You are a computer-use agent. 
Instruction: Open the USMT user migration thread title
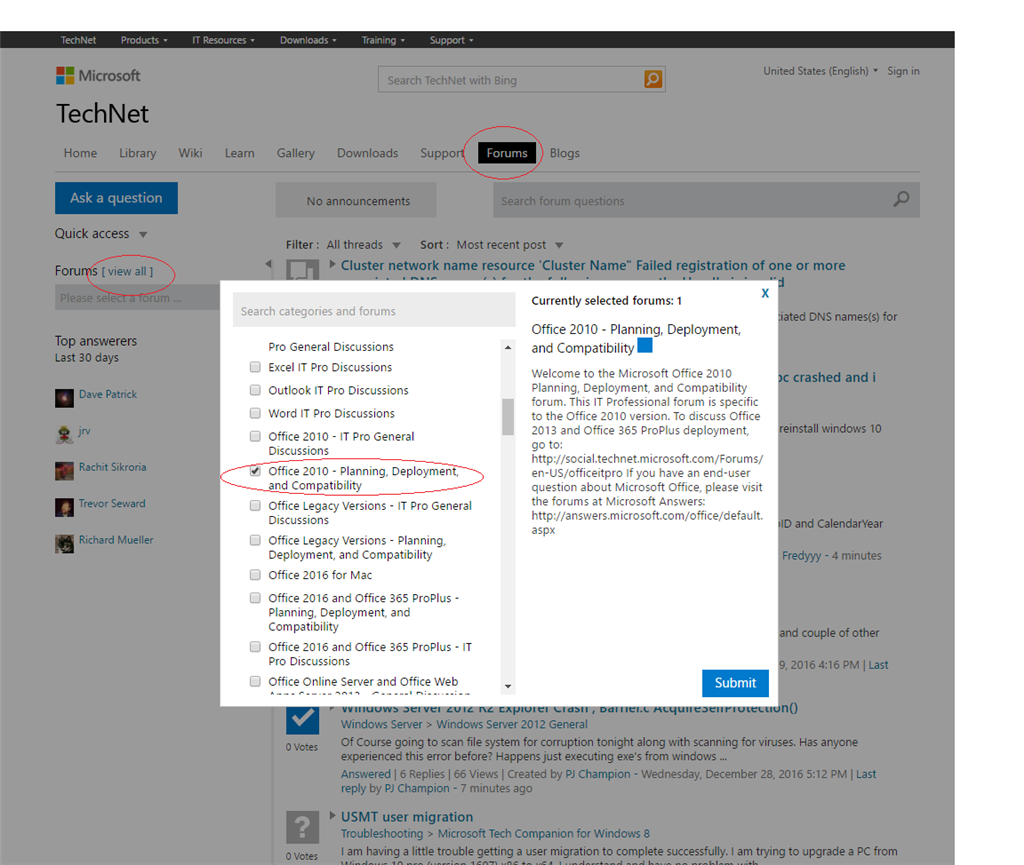point(407,817)
